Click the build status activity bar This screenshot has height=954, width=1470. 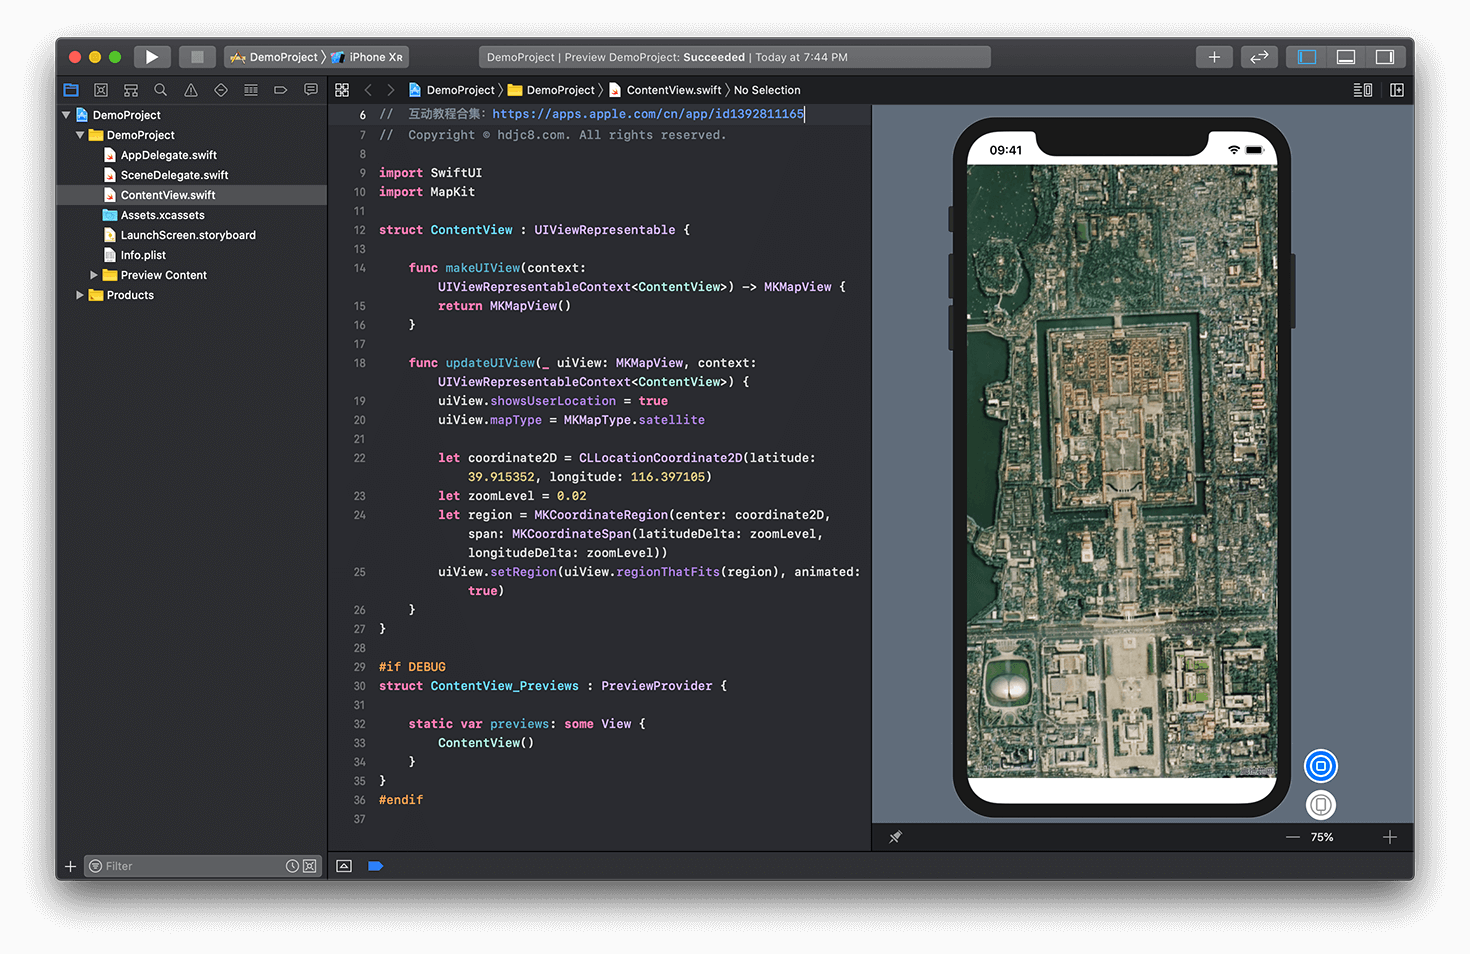tap(735, 57)
